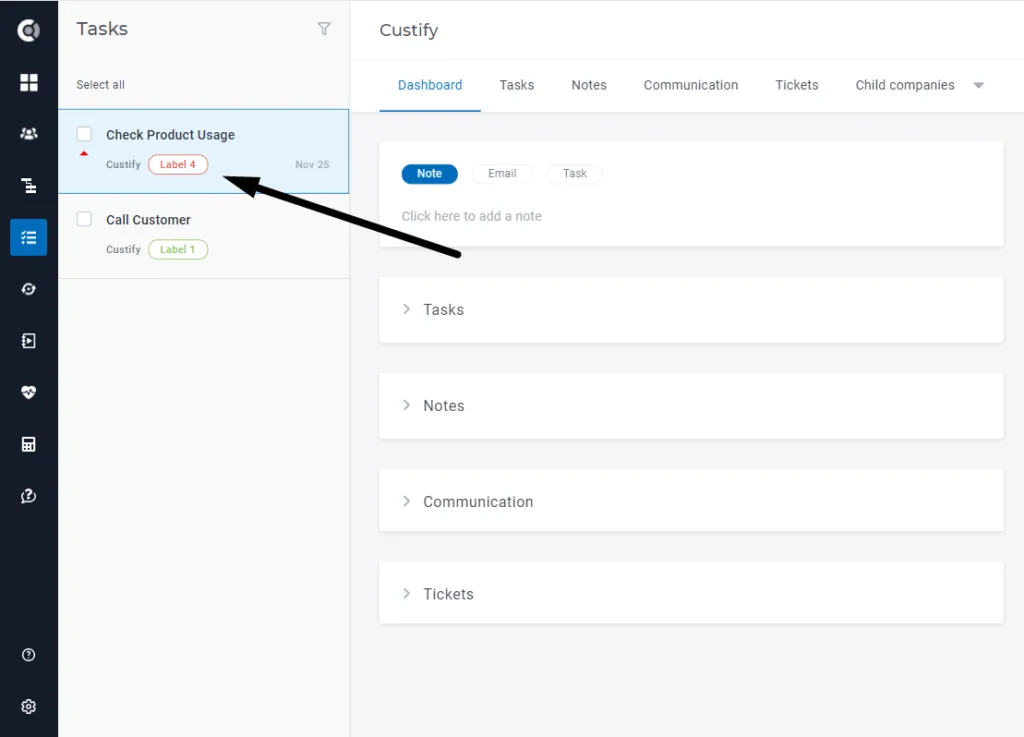This screenshot has height=737, width=1024.
Task: Tick the Call Customer checkbox
Action: (84, 219)
